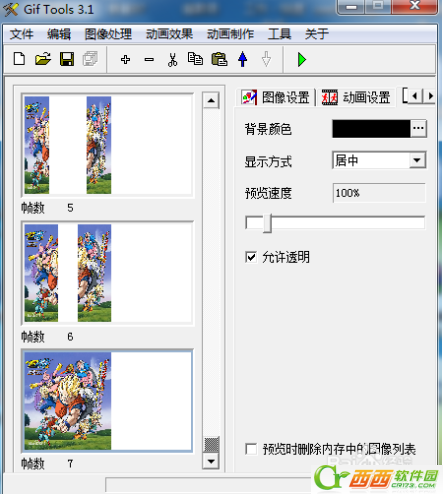Save using the floppy disk icon

(67, 59)
